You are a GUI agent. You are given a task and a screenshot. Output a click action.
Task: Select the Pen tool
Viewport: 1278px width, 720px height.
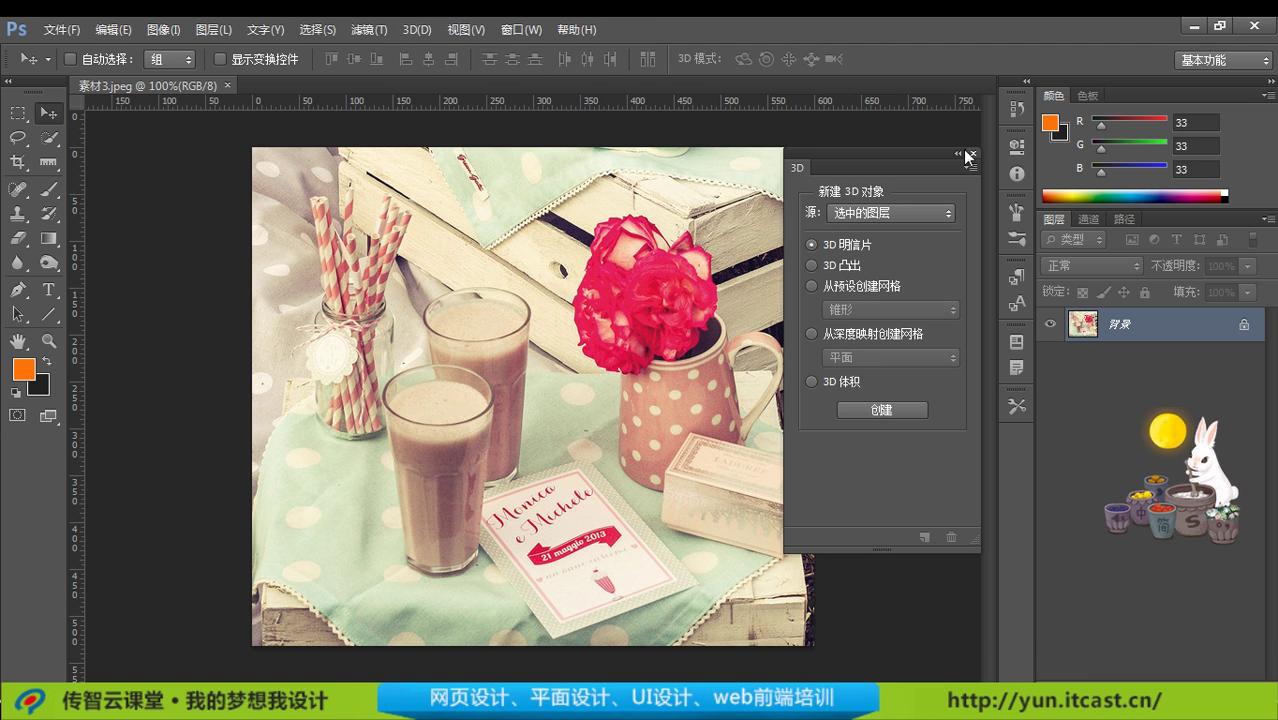tap(16, 289)
